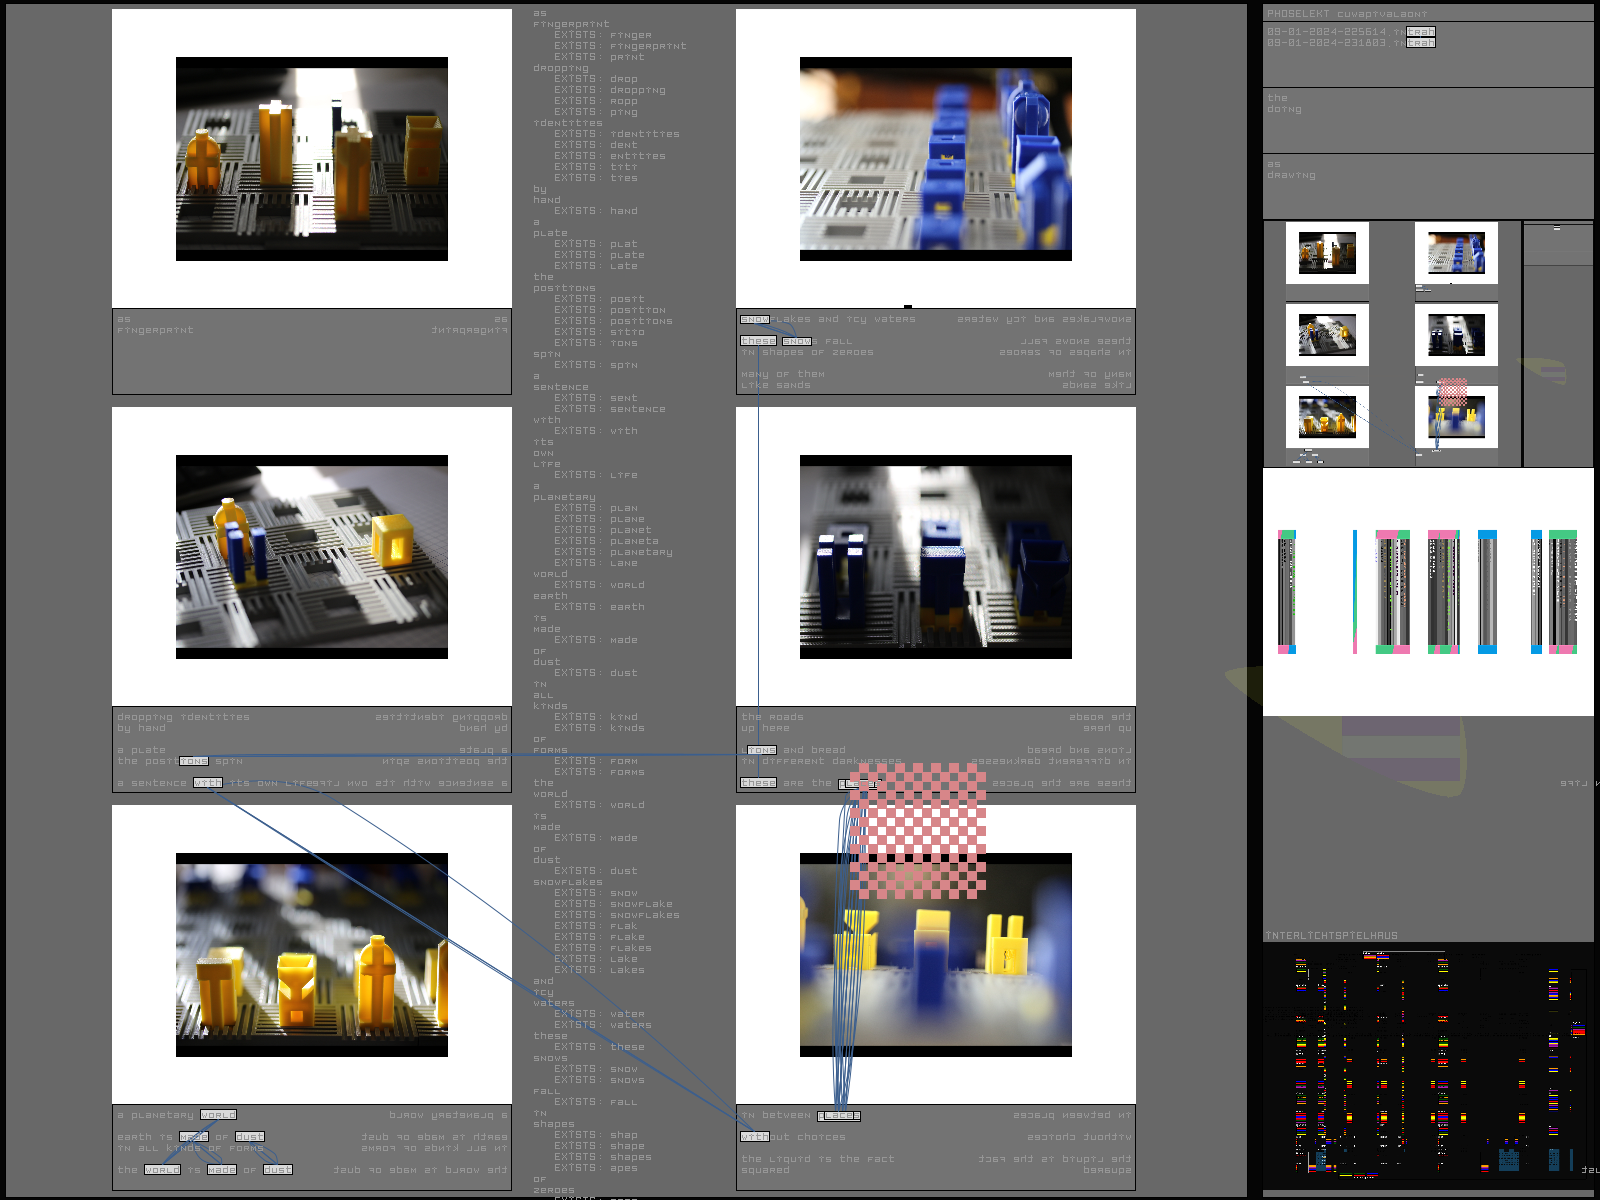The width and height of the screenshot is (1600, 1200).
Task: Click the highlighted 'these' before 'snows fall'
Action: pos(758,341)
